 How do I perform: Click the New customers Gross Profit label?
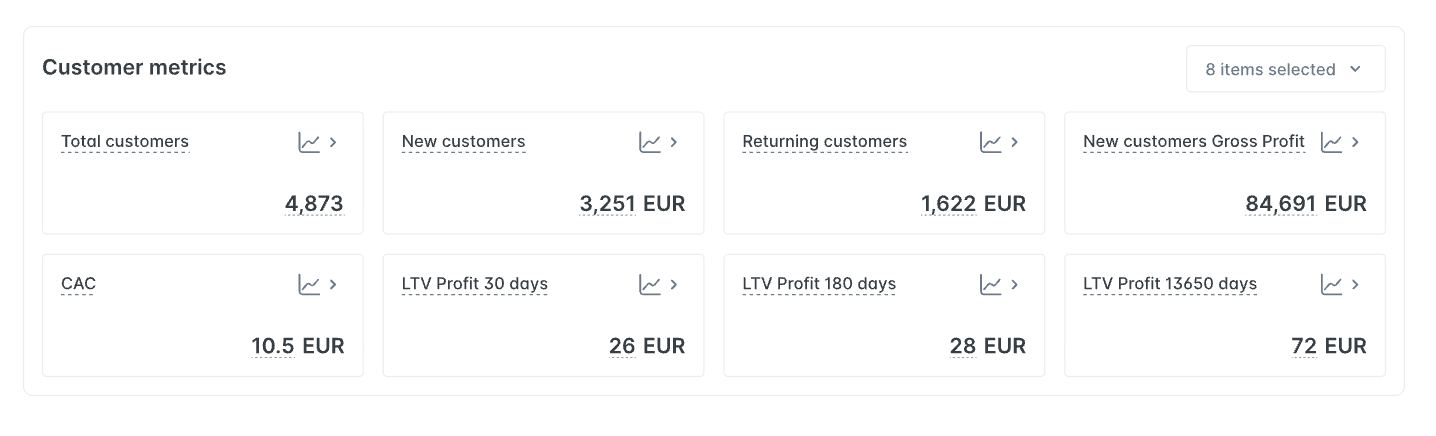tap(1193, 142)
